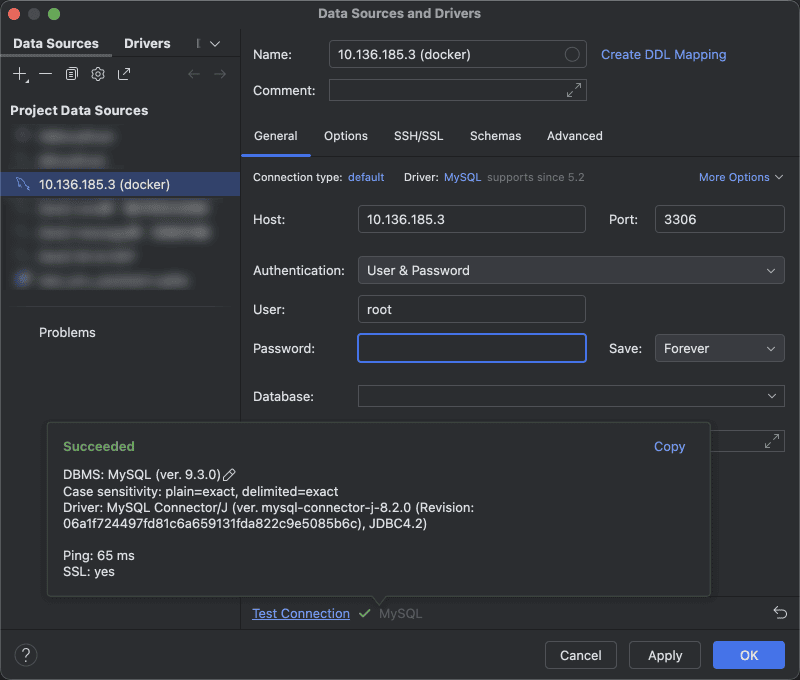Open the Database dropdown
800x680 pixels.
[x=571, y=396]
